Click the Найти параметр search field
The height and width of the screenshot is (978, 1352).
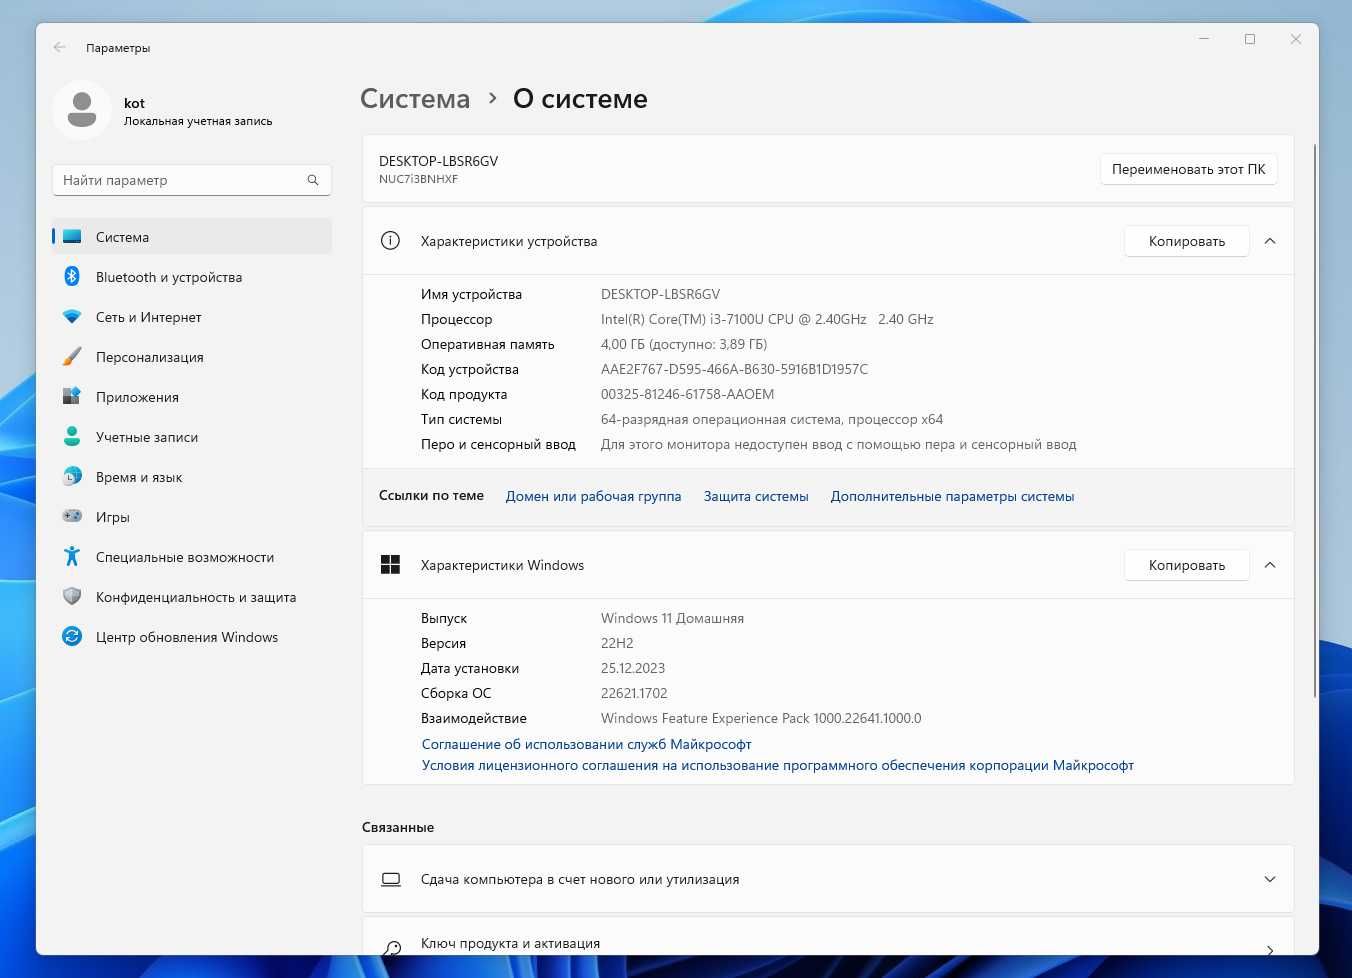pyautogui.click(x=191, y=180)
